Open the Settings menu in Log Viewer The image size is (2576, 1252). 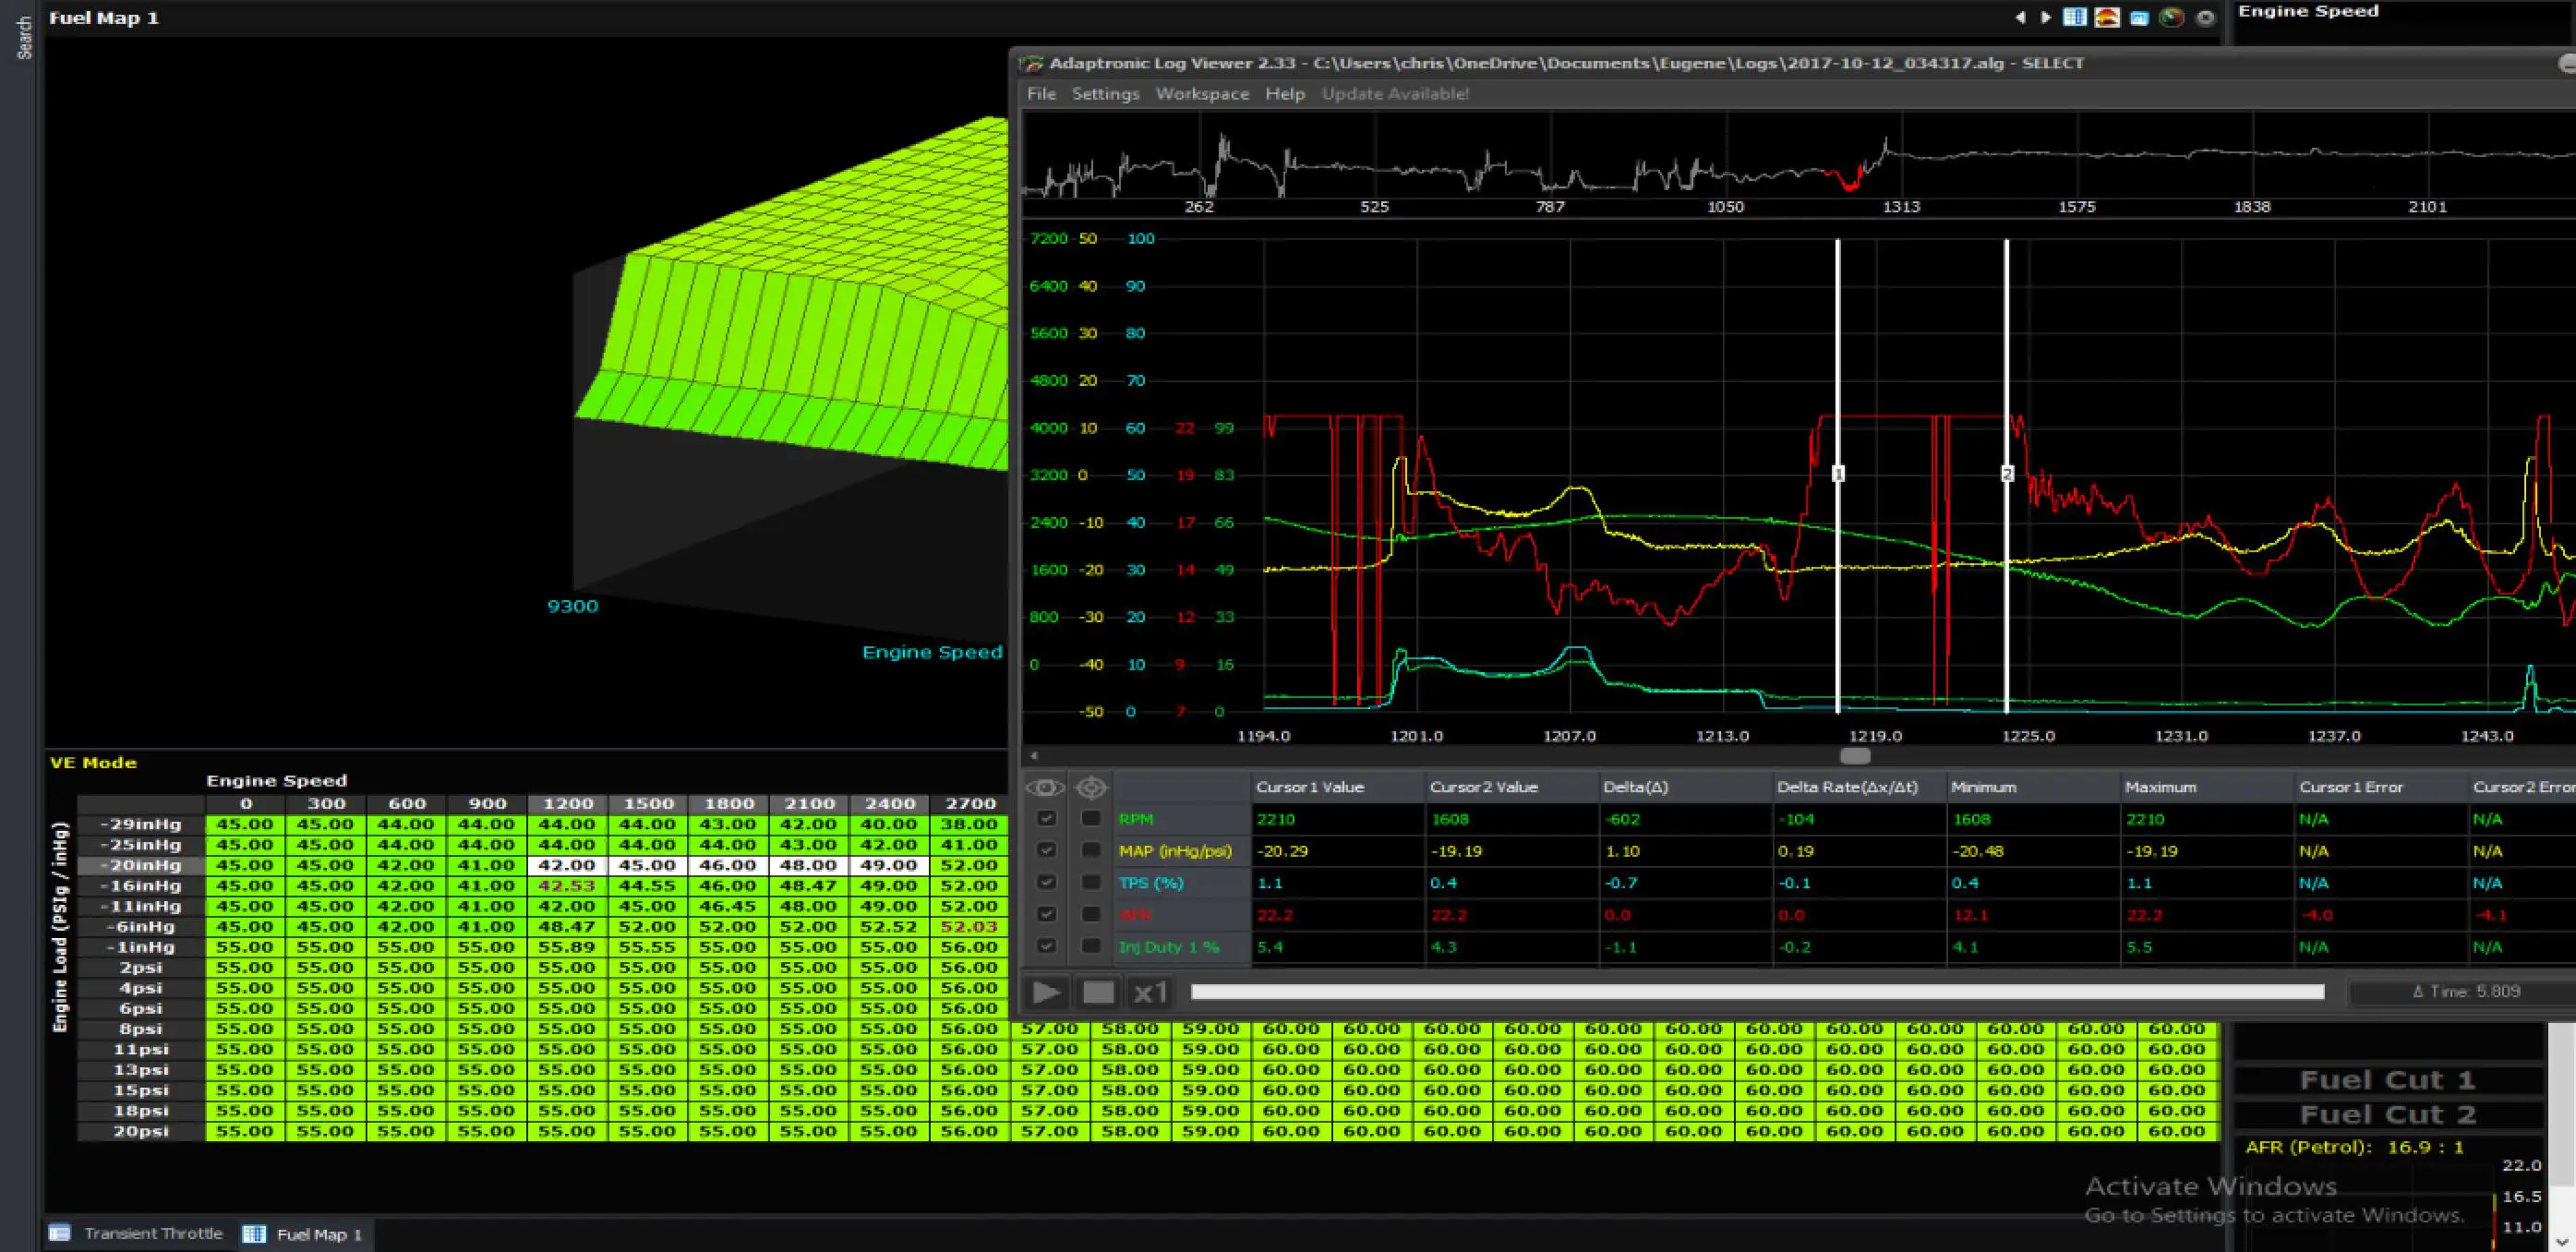coord(1105,94)
